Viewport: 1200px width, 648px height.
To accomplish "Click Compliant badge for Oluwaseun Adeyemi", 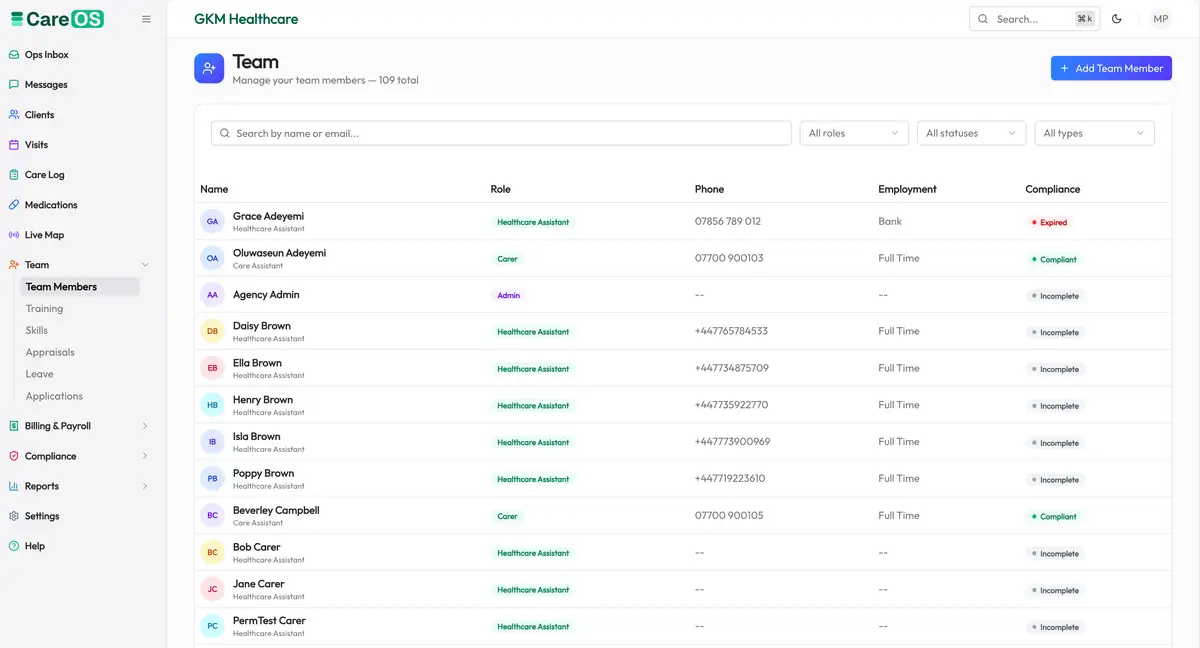I will [x=1054, y=259].
